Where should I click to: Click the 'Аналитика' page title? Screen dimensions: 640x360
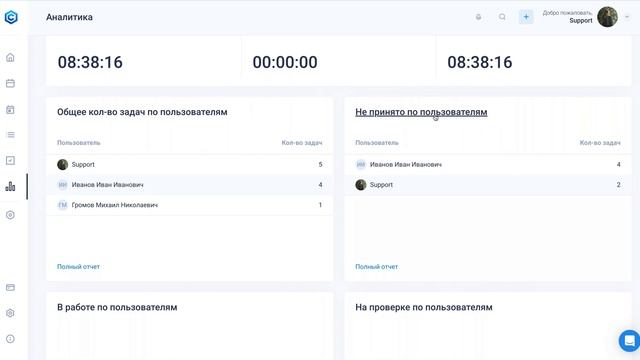(69, 17)
